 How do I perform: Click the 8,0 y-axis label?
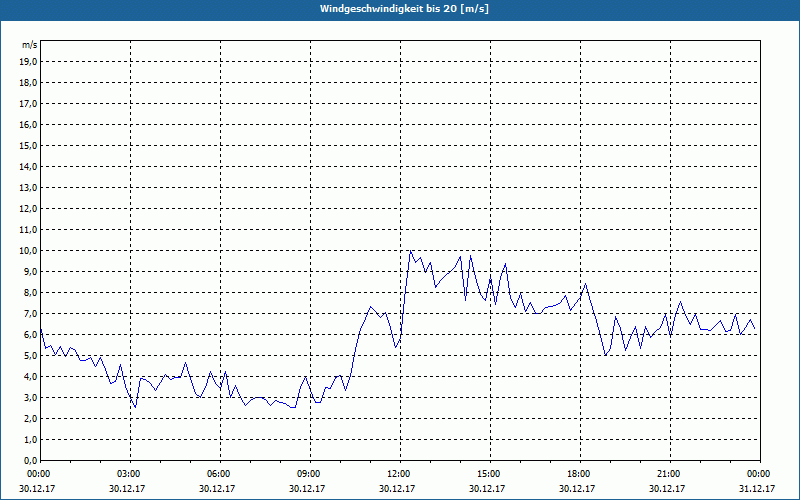[x=30, y=293]
